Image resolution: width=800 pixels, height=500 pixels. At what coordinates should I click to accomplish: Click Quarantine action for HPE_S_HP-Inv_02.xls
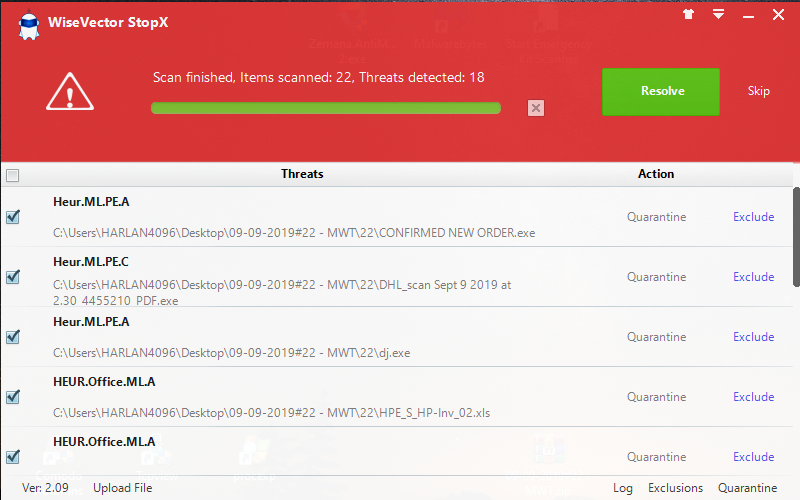tap(657, 397)
